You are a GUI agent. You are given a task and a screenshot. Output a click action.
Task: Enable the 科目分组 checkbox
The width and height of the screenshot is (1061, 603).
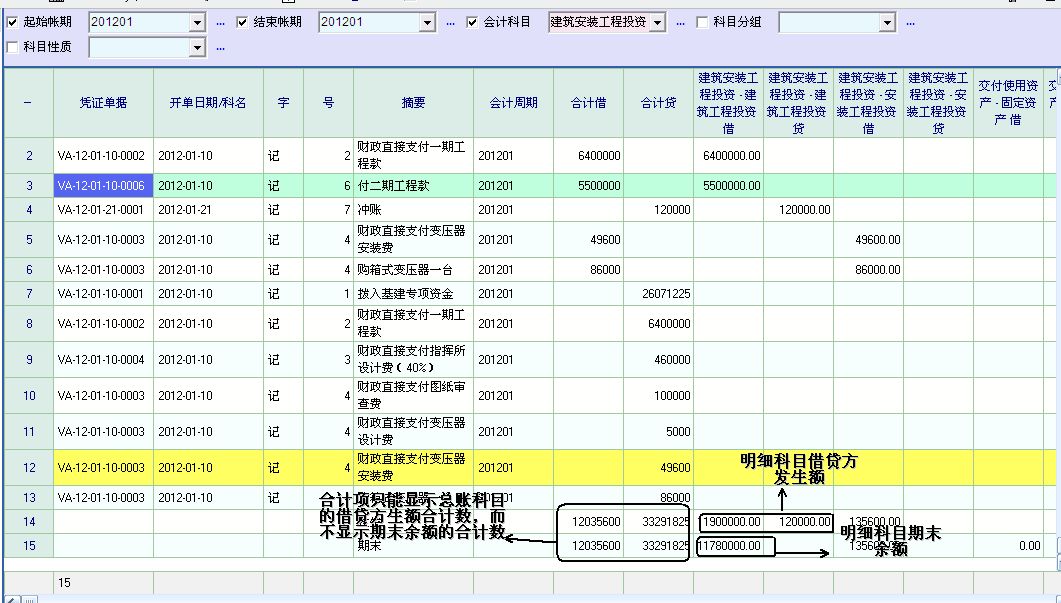[702, 22]
